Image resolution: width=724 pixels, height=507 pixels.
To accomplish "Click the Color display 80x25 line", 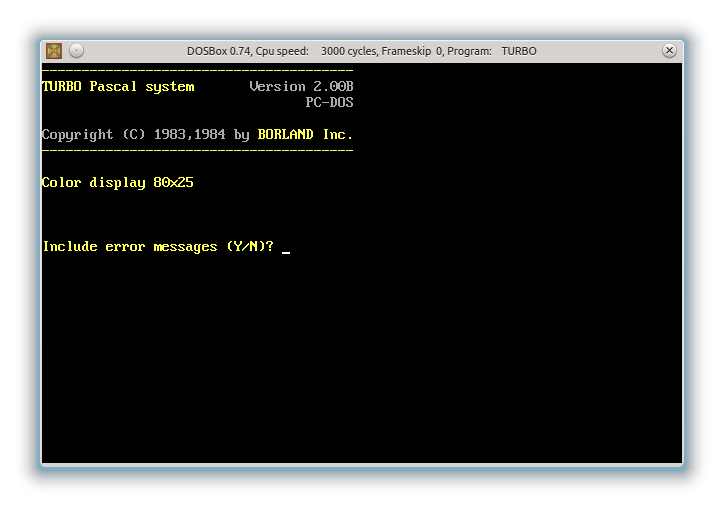I will tap(117, 183).
